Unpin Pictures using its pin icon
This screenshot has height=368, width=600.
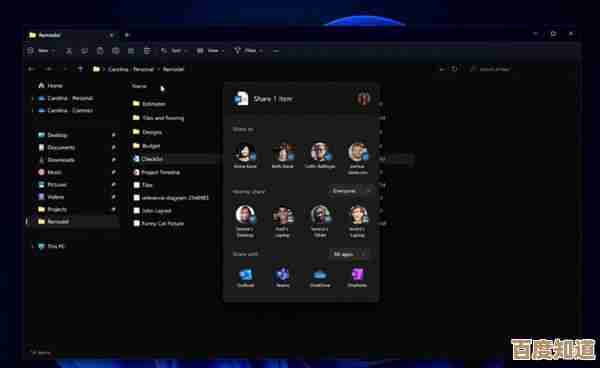click(x=114, y=184)
